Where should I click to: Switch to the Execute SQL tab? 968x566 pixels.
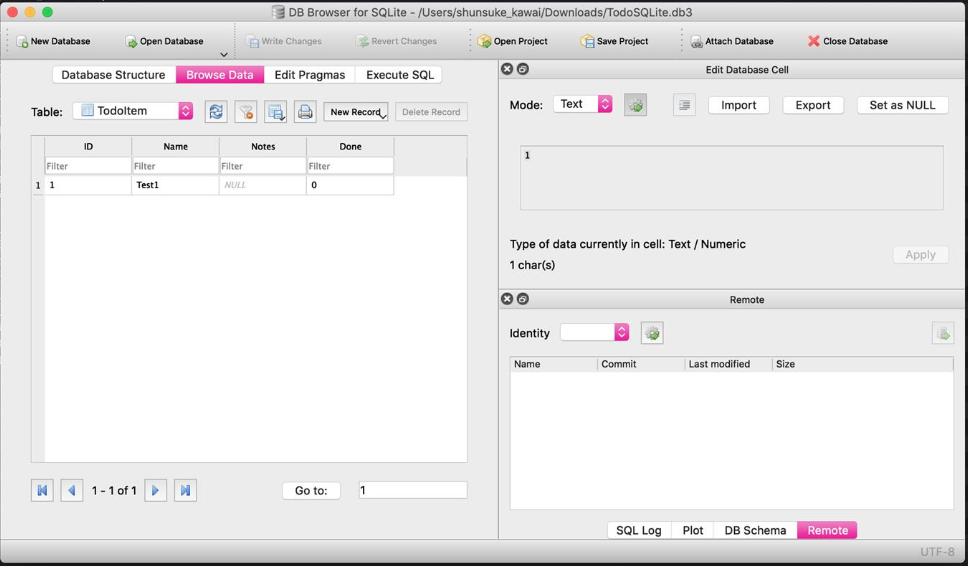(x=399, y=75)
